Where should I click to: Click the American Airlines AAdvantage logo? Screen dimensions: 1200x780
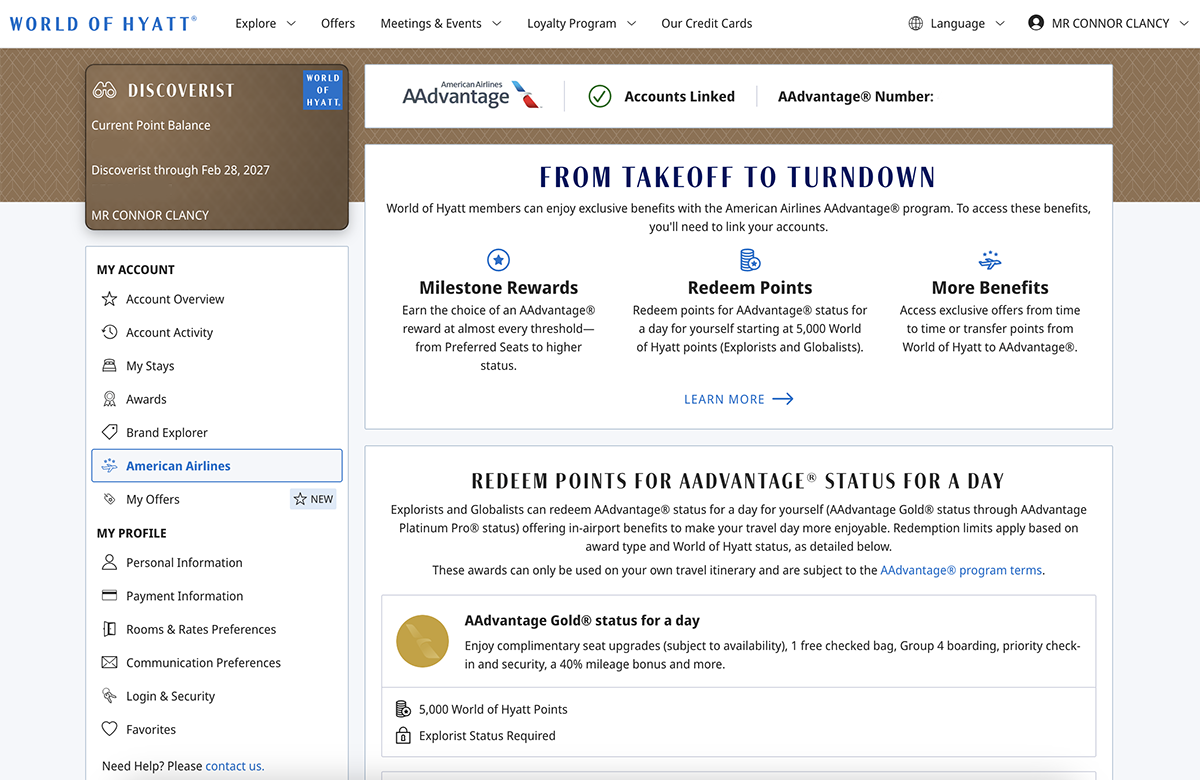[x=472, y=95]
